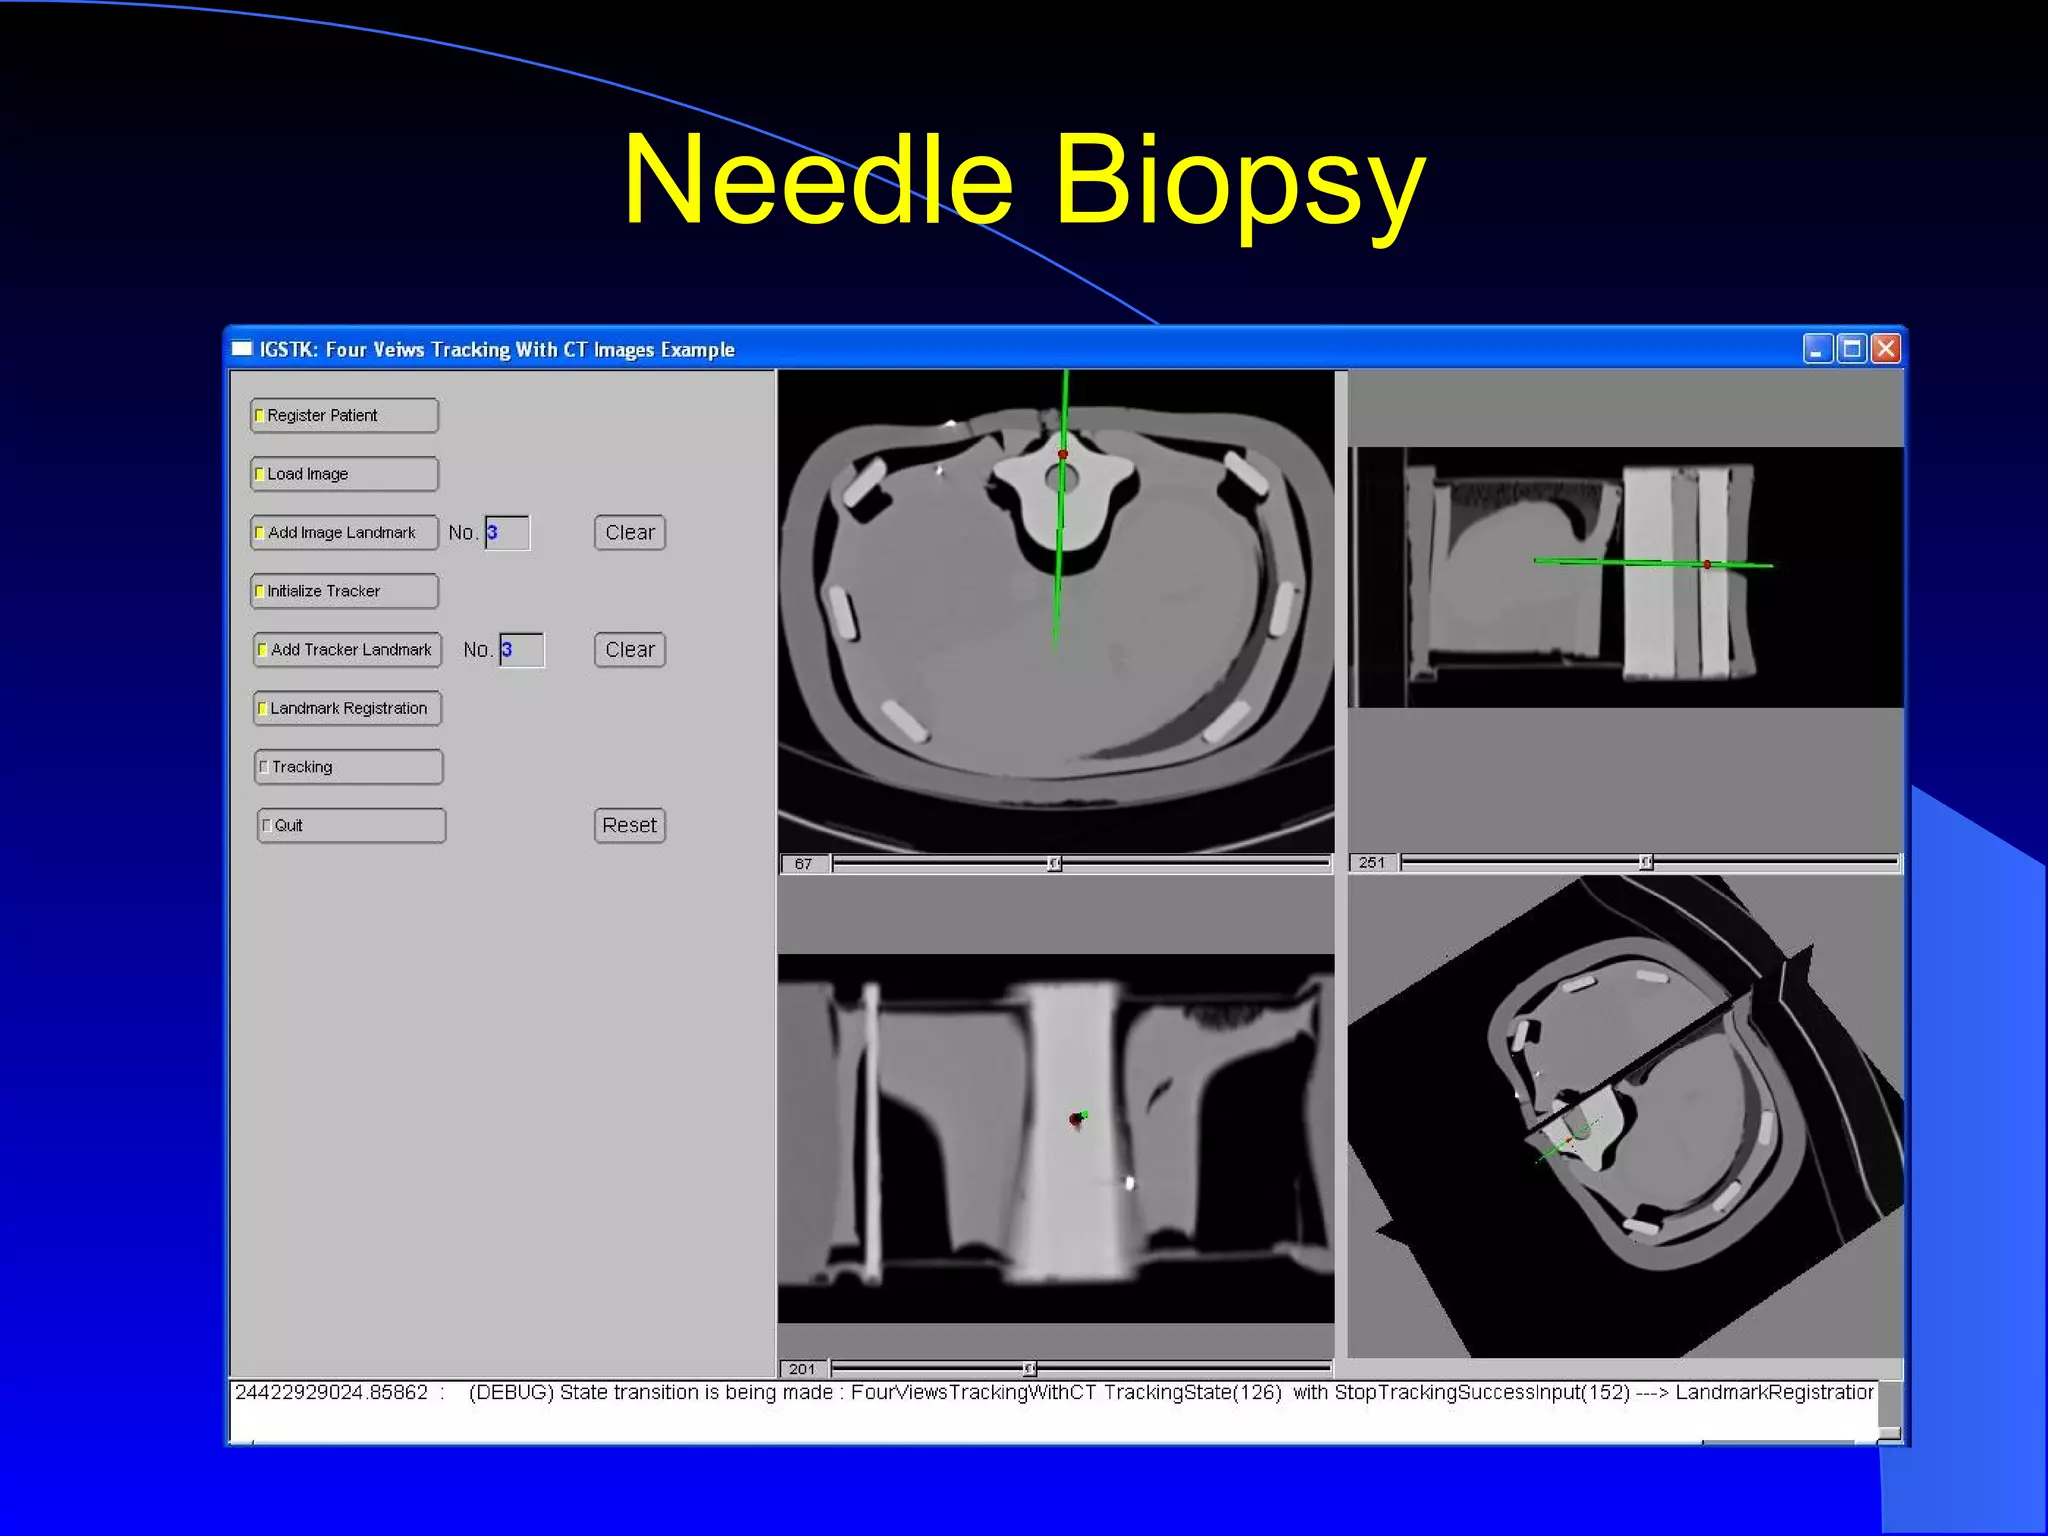Click the tracker landmark No. field

click(x=522, y=650)
